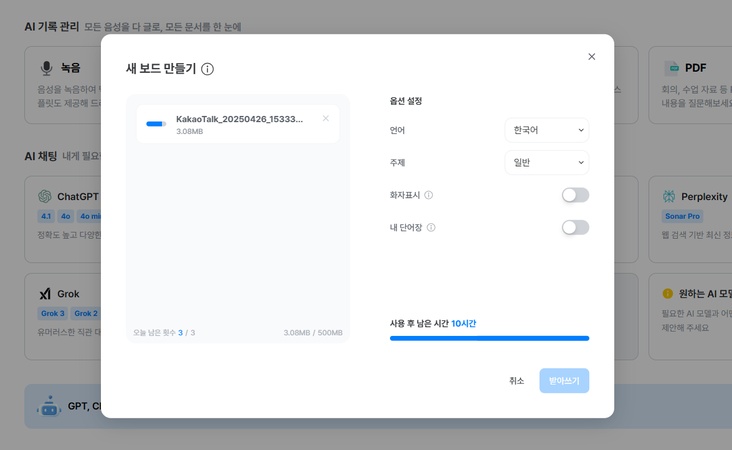Remove the KakaoTalk file with its X
The width and height of the screenshot is (732, 450).
[x=326, y=119]
